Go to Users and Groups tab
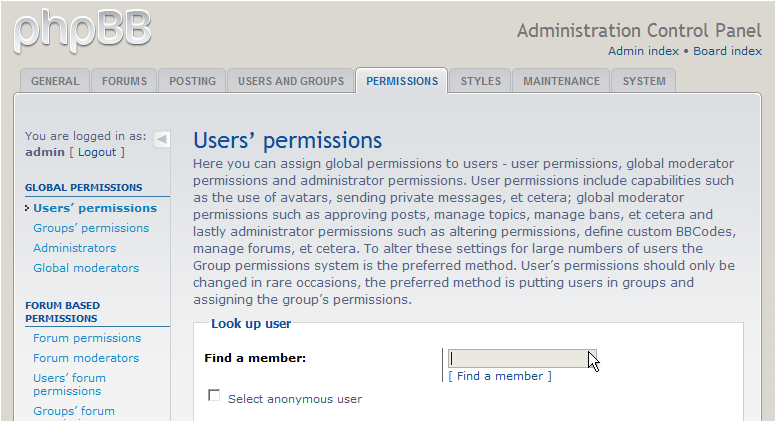Screen dimensions: 776x422 pyautogui.click(x=290, y=81)
